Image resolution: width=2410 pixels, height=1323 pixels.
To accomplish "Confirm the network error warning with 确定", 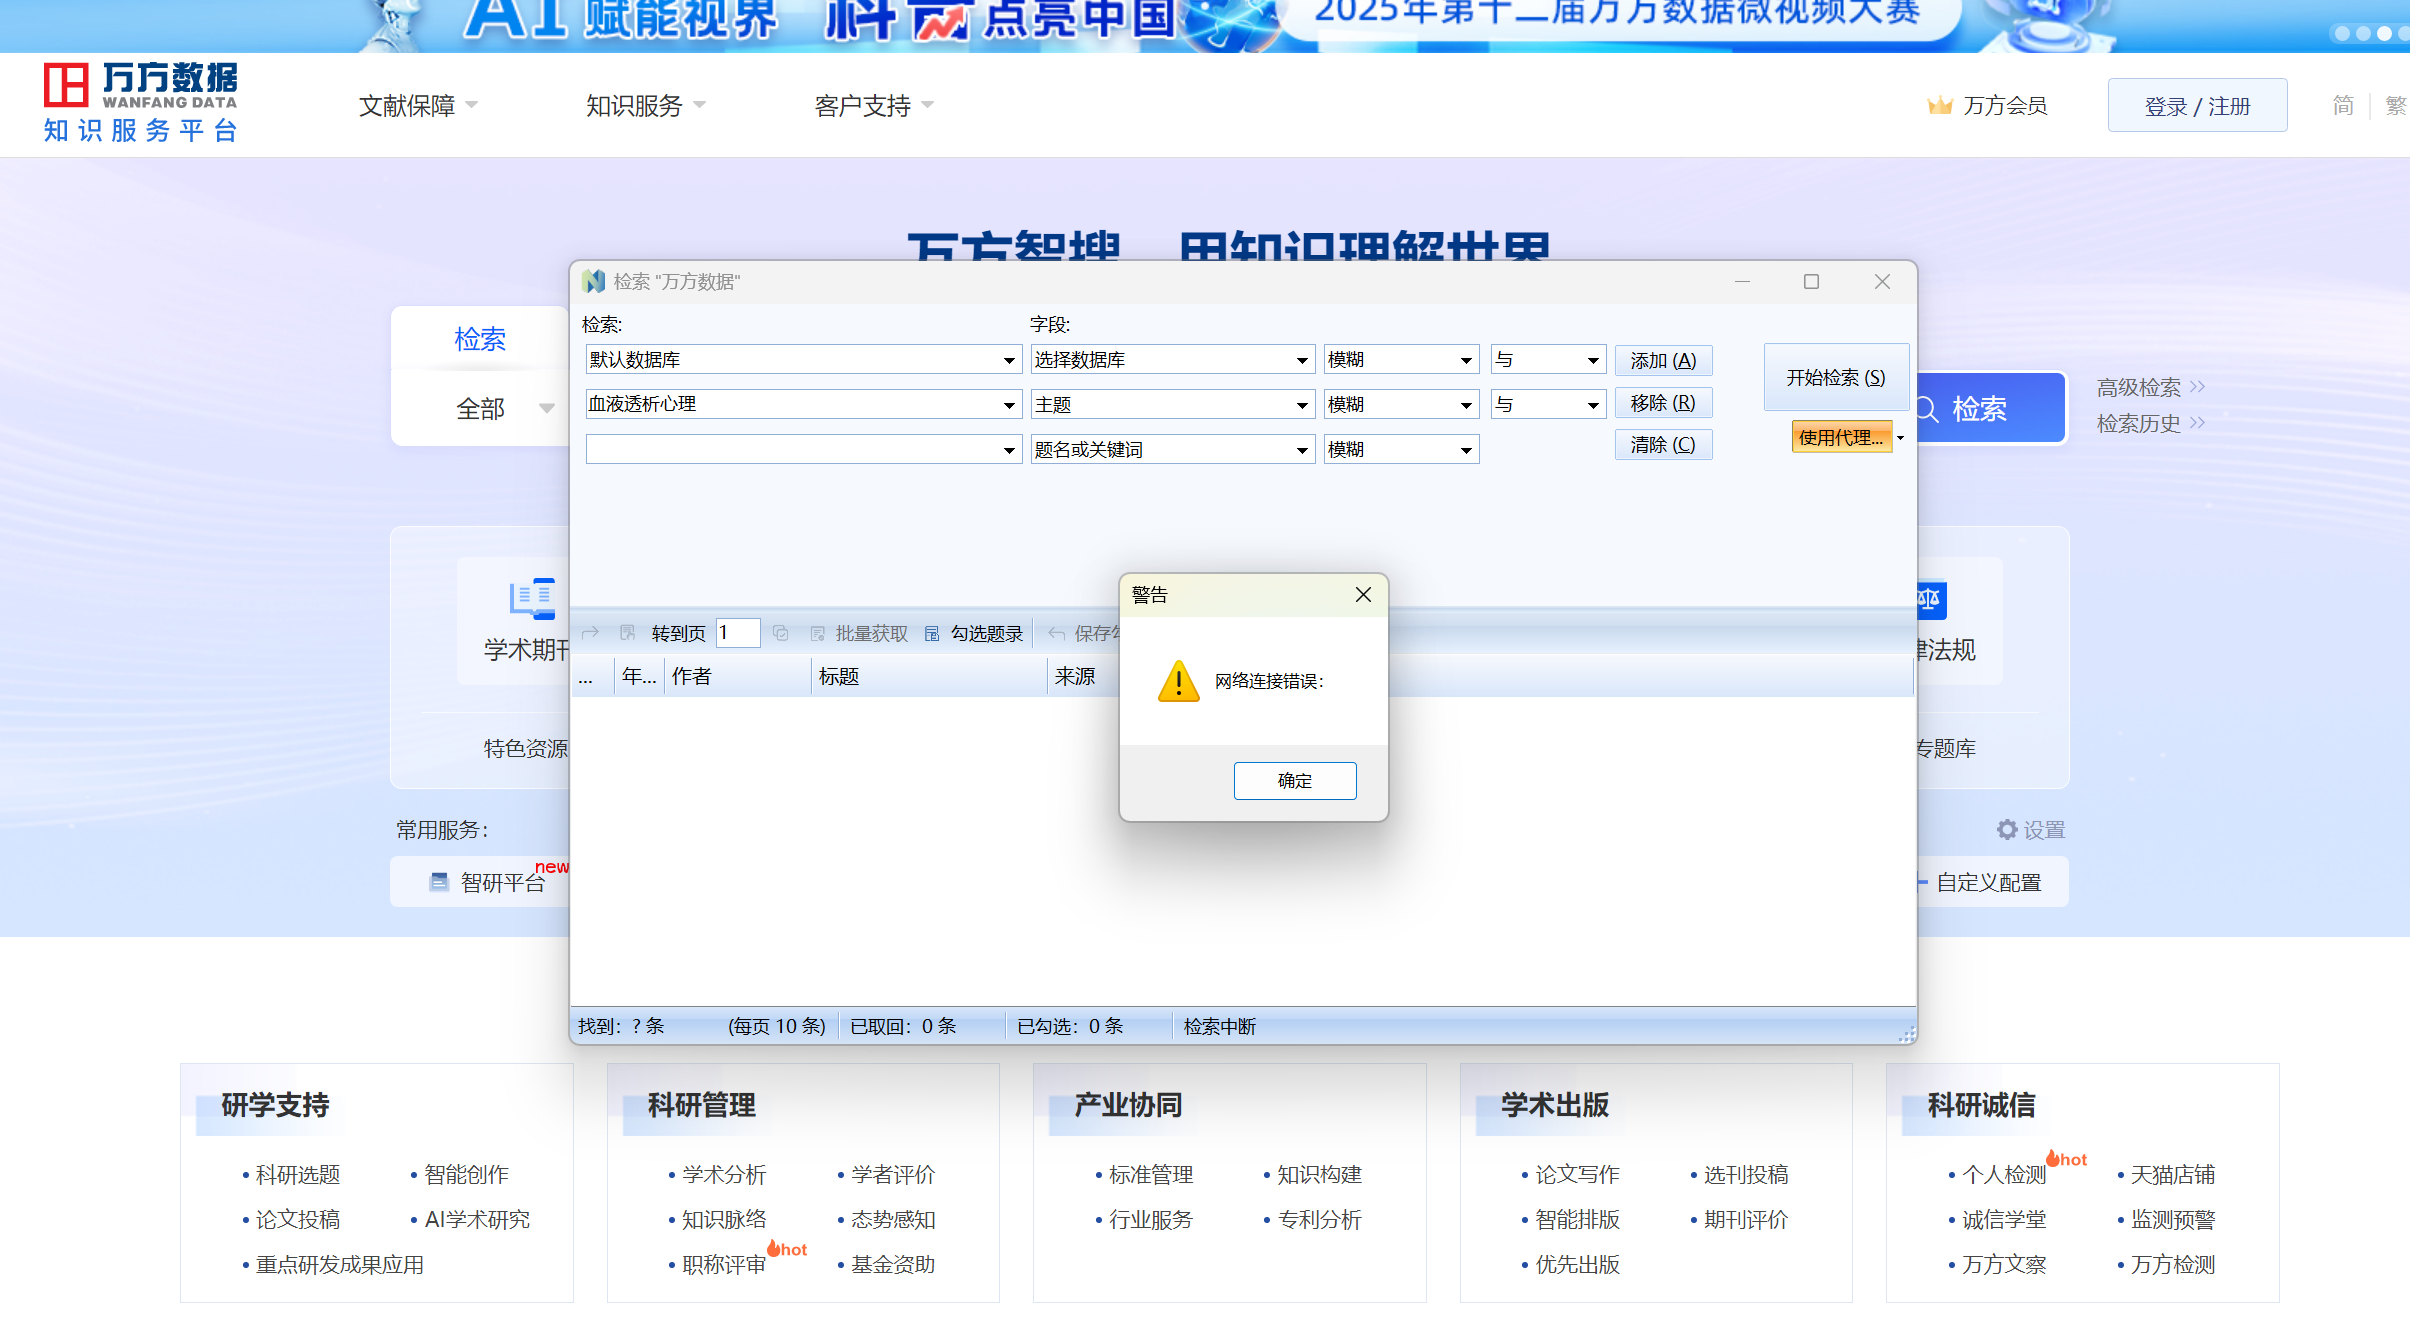I will pyautogui.click(x=1295, y=781).
